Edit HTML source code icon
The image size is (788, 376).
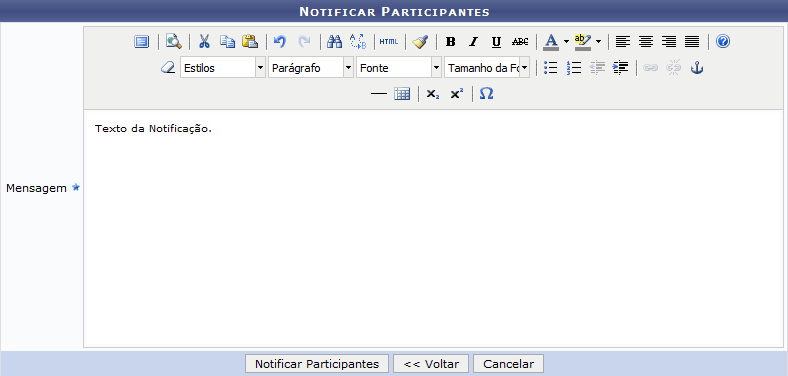(388, 42)
